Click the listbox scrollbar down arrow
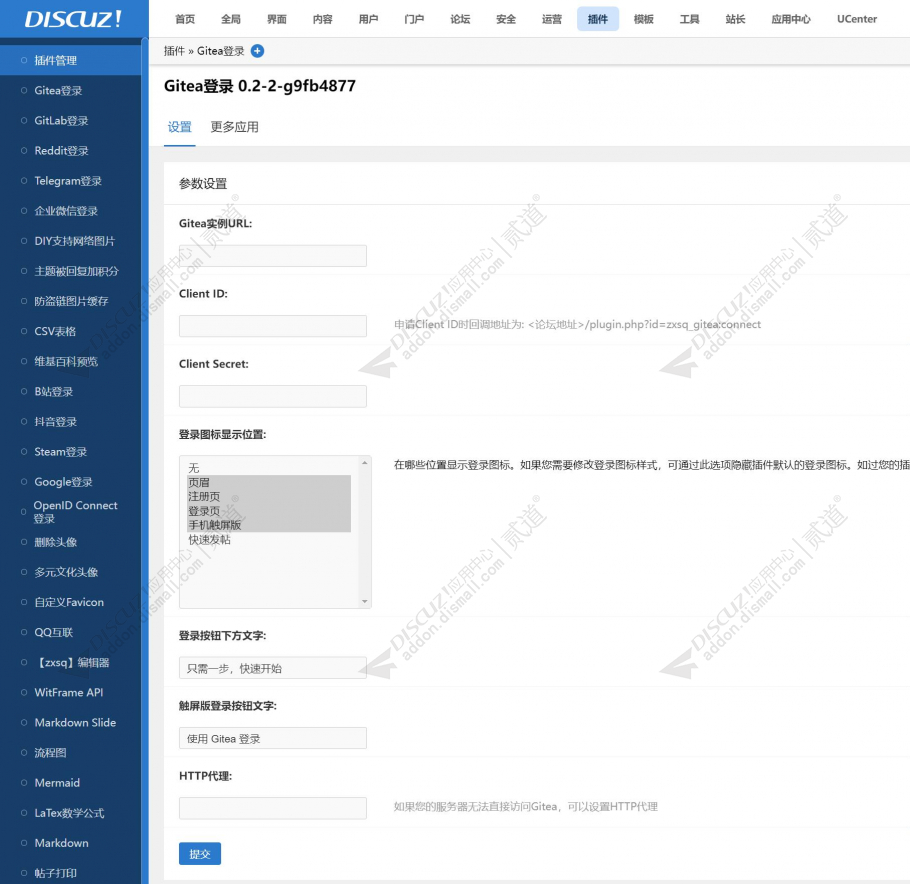 pyautogui.click(x=364, y=601)
